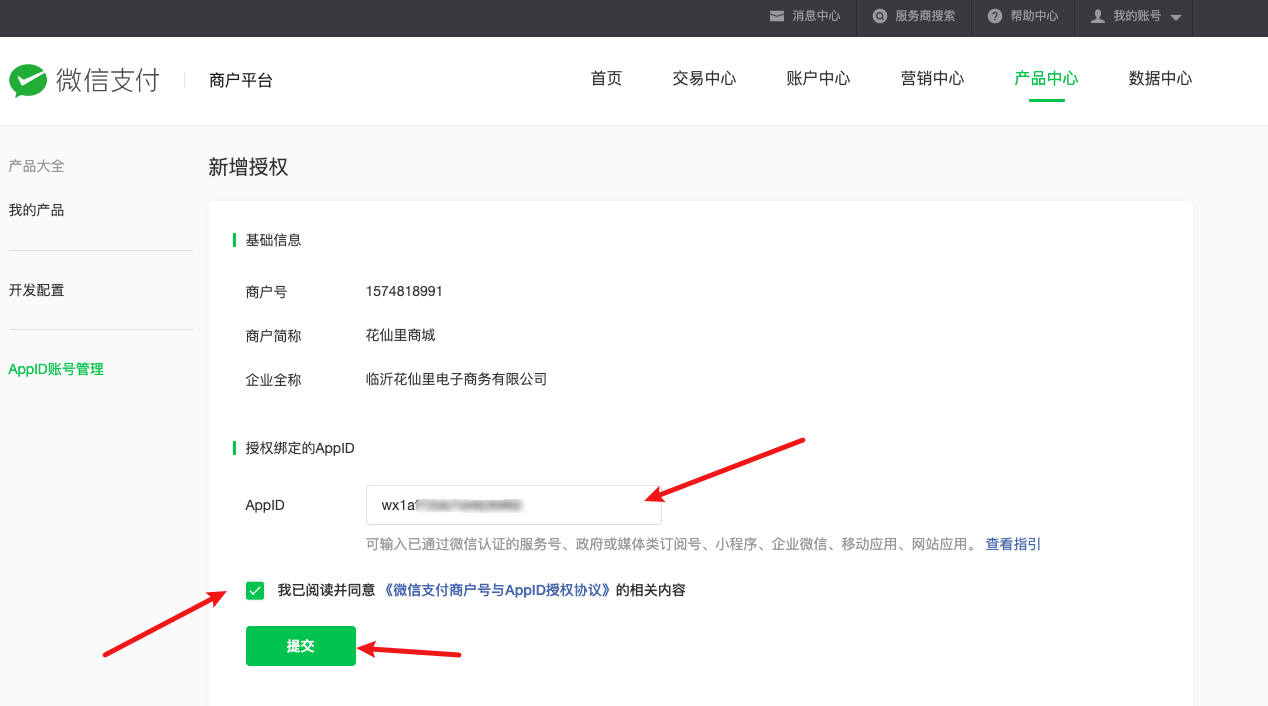Click the help center question mark icon

coord(995,16)
